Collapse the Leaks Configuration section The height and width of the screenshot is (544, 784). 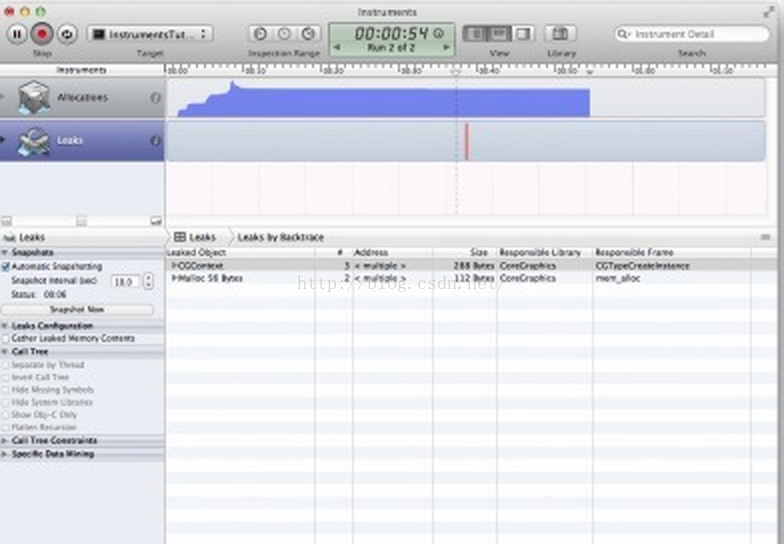[4, 326]
